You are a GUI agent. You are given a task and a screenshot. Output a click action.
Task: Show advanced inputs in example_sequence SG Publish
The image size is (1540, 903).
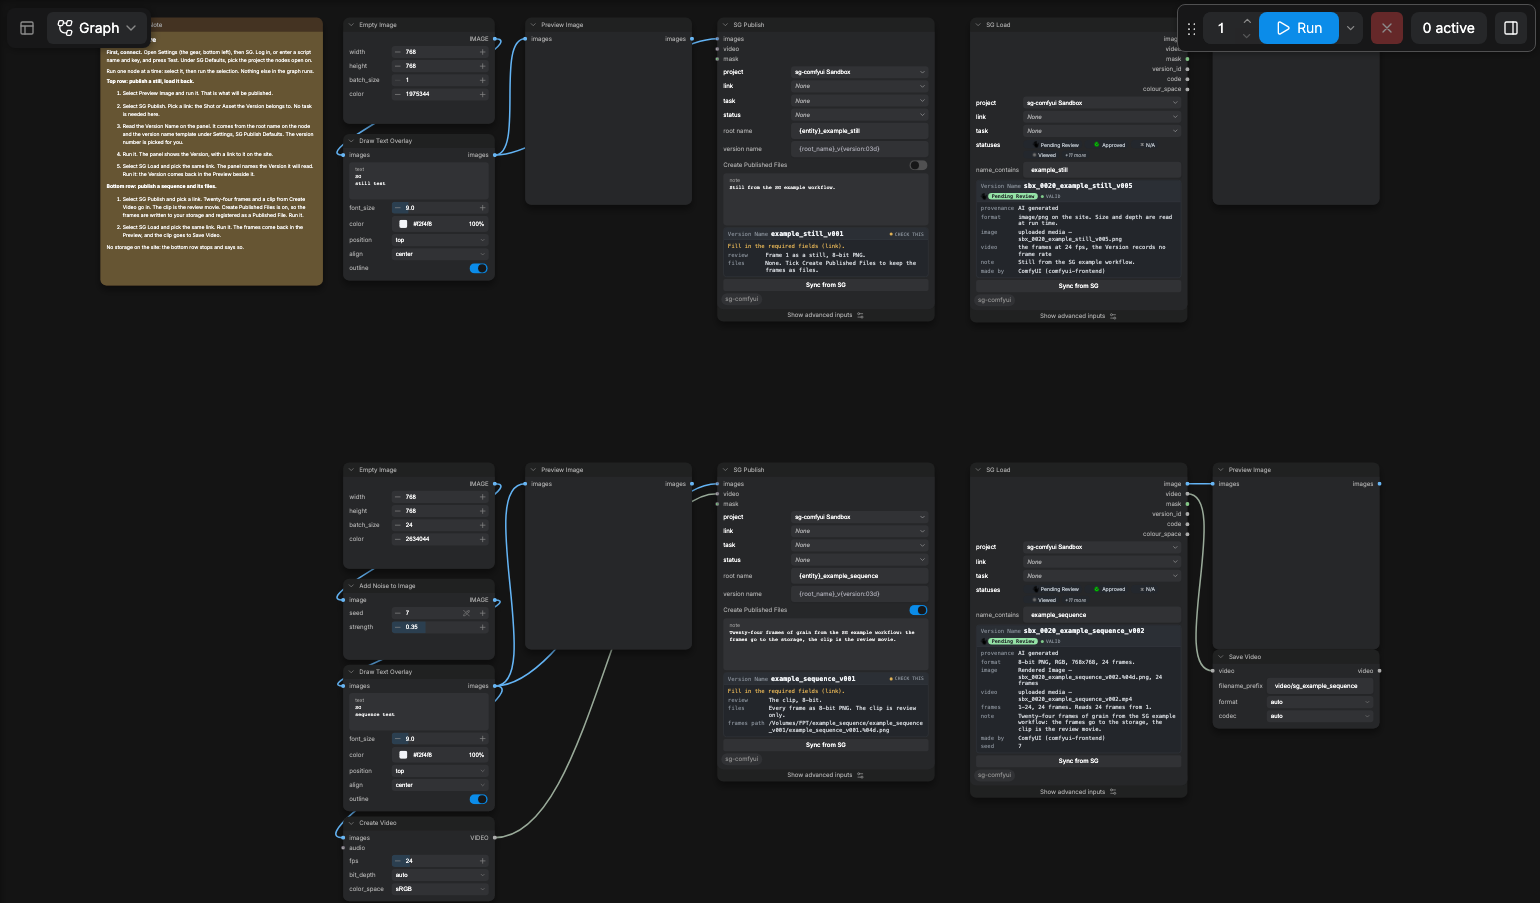[825, 775]
